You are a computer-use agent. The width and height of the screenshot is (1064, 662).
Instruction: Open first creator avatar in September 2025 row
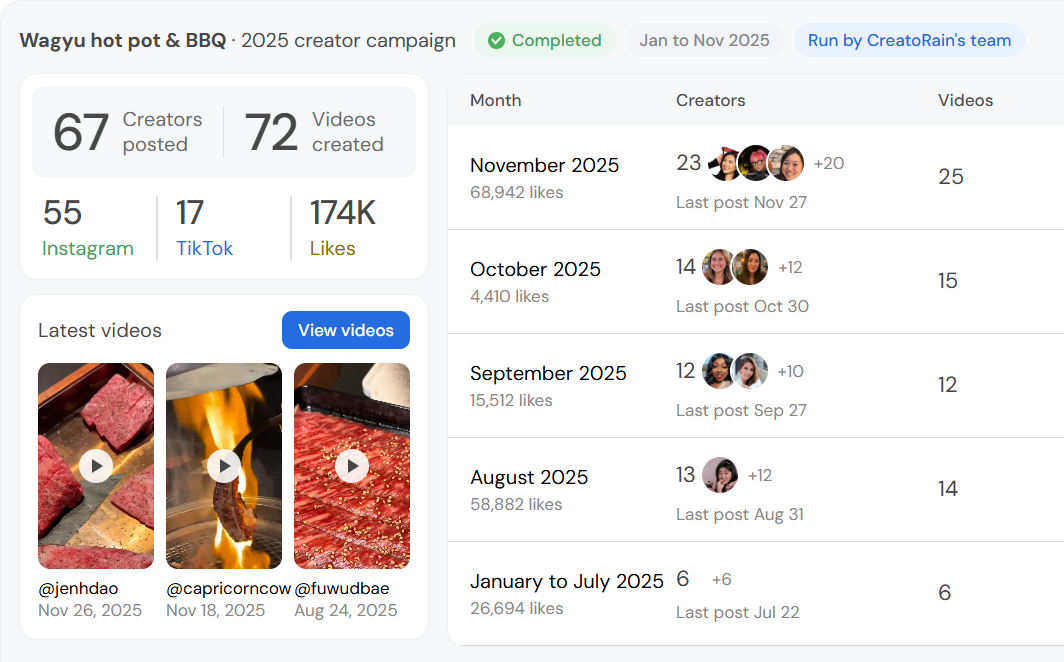point(719,371)
